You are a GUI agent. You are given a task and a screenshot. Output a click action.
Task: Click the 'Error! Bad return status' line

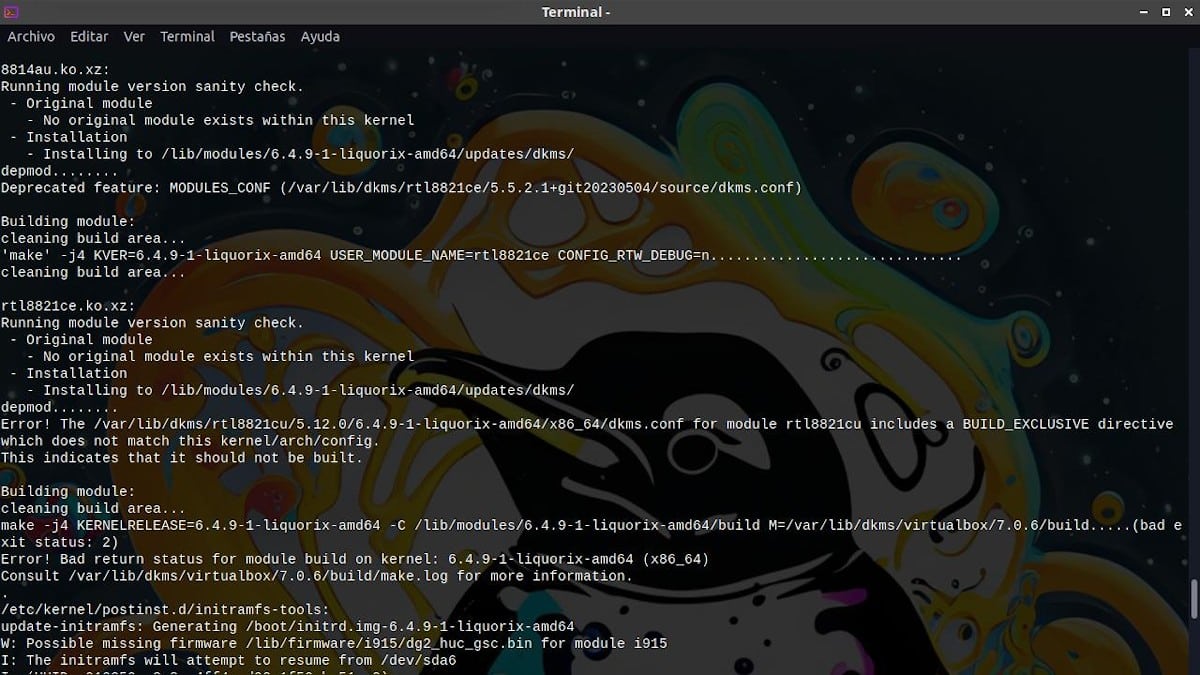[355, 559]
